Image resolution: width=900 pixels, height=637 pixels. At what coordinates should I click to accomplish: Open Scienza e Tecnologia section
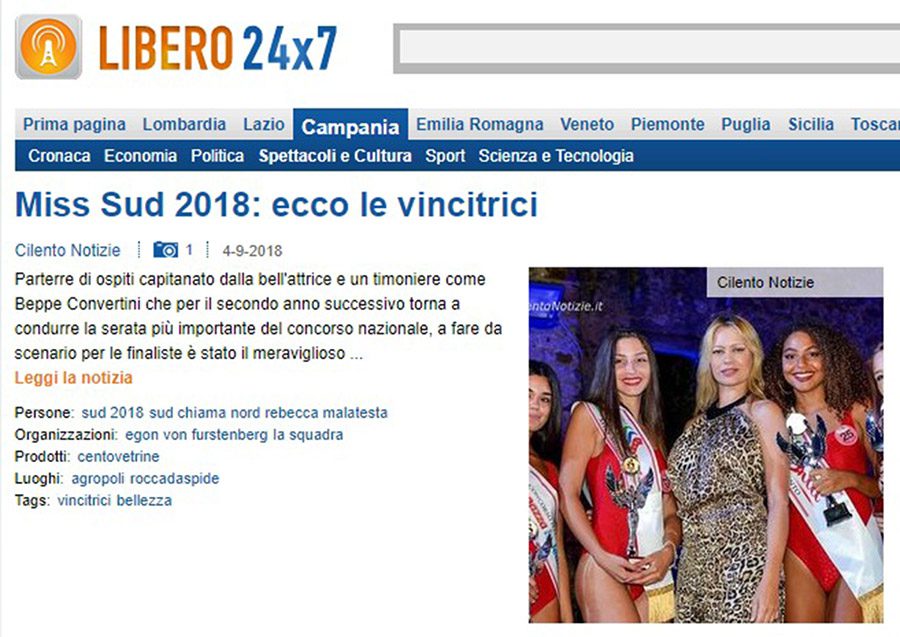[x=556, y=156]
